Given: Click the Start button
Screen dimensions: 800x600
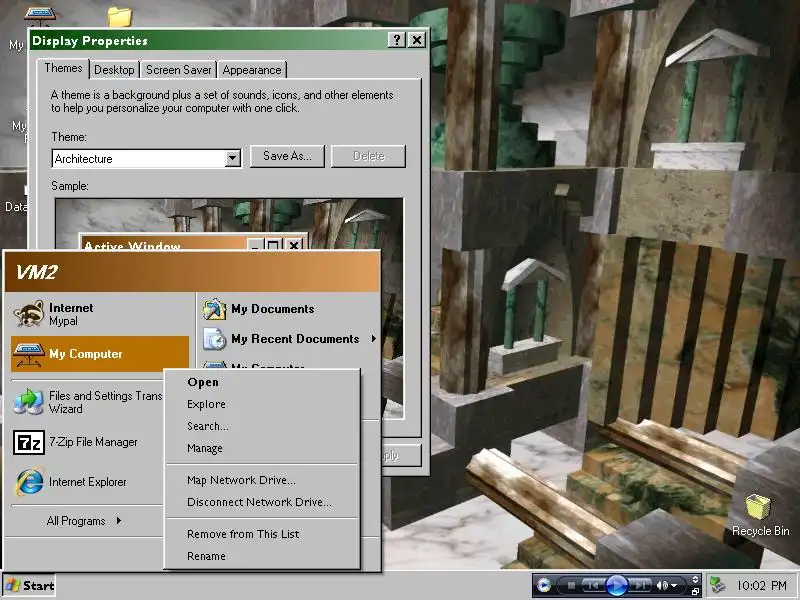Looking at the screenshot, I should (30, 586).
